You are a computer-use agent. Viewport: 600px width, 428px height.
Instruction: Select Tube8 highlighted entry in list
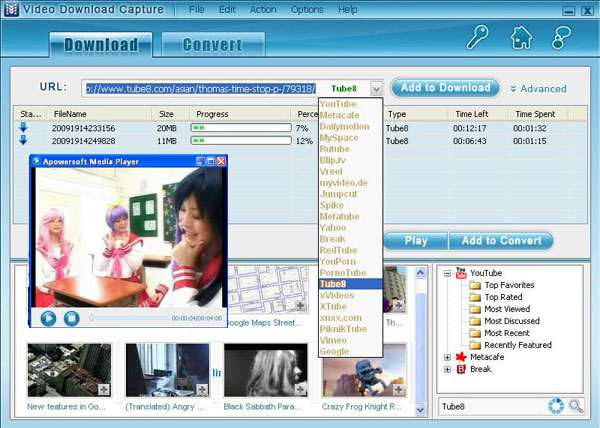(351, 284)
